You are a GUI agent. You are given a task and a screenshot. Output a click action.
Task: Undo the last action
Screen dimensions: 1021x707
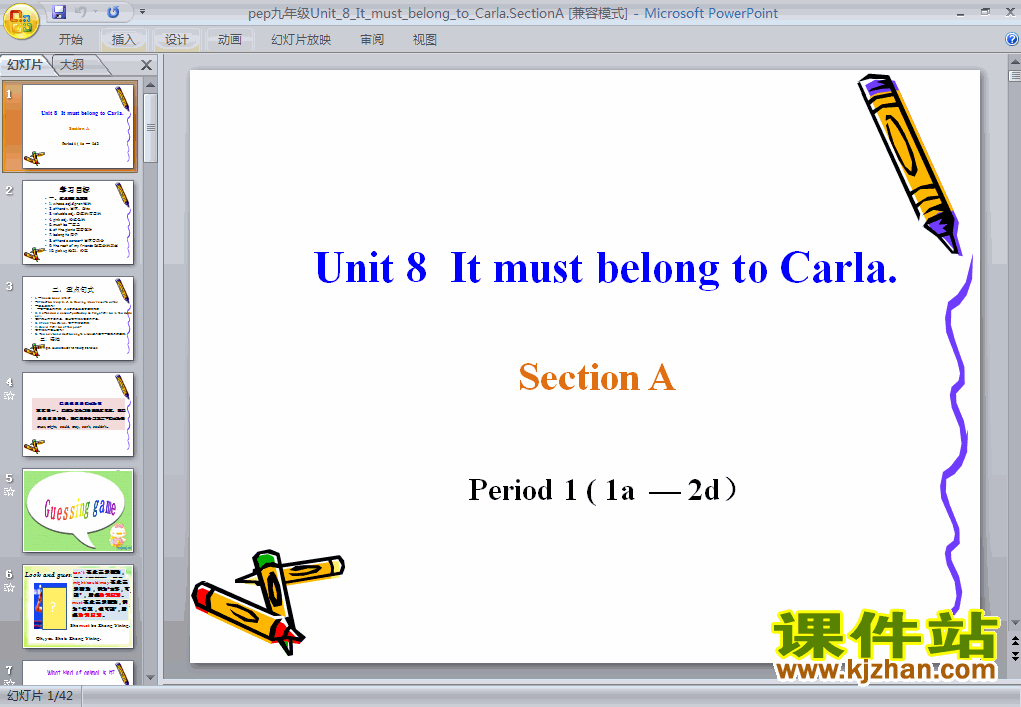pyautogui.click(x=81, y=12)
